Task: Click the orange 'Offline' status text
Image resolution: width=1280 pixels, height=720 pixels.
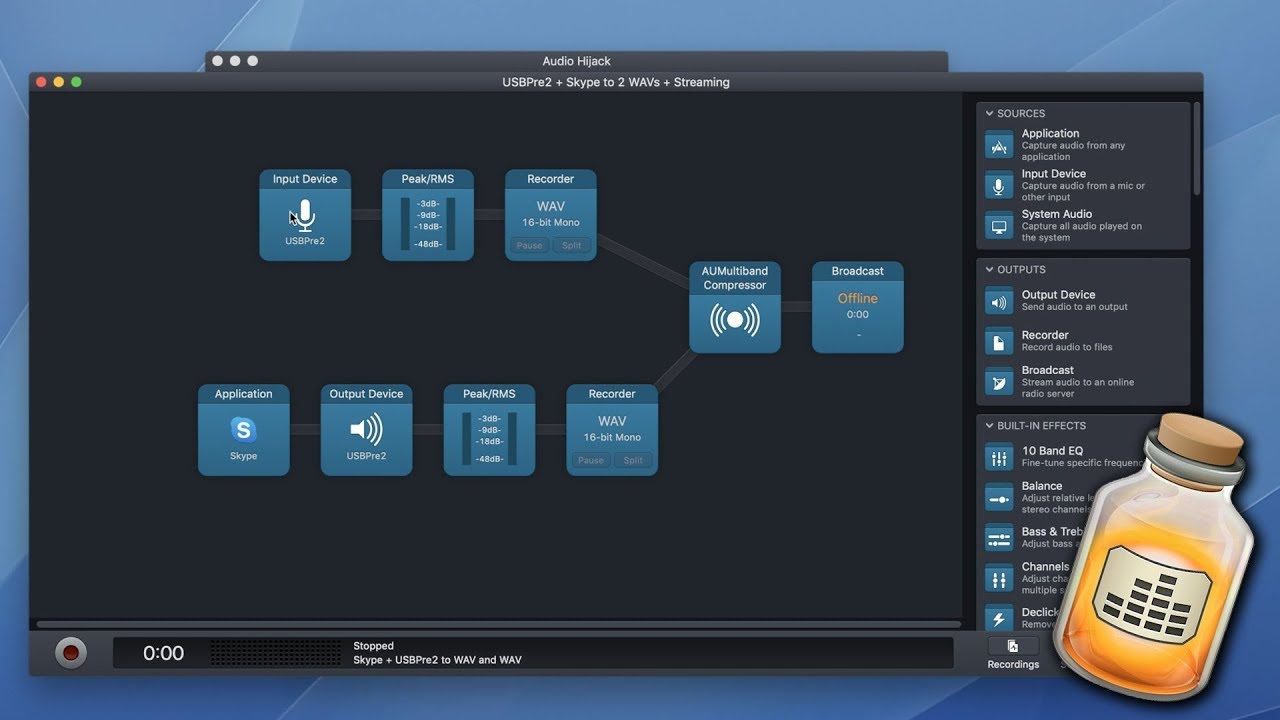Action: (x=858, y=298)
